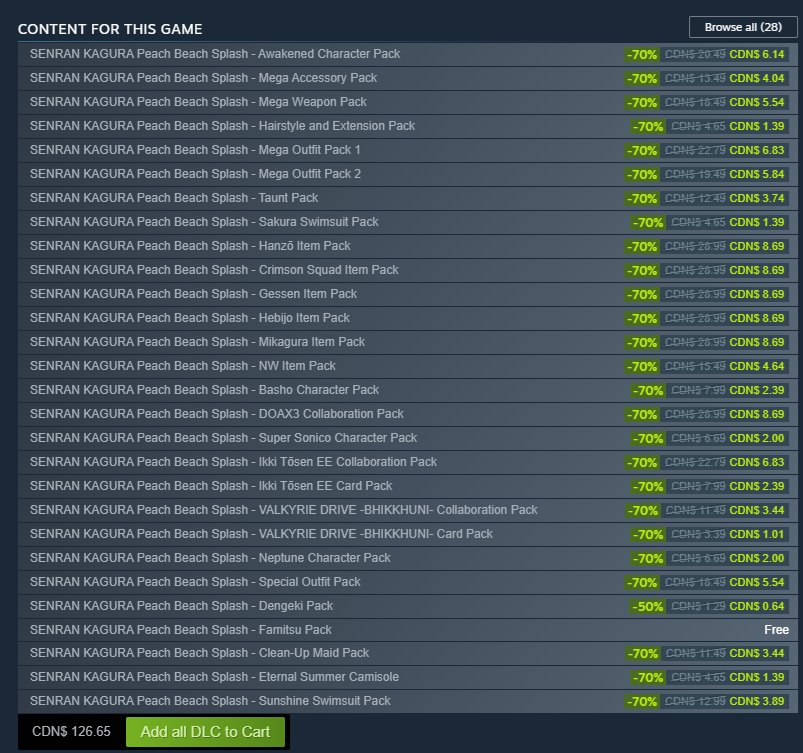803x753 pixels.
Task: Click CDN$ 5.84 price of Mega Outfit Pack 2
Action: (756, 174)
